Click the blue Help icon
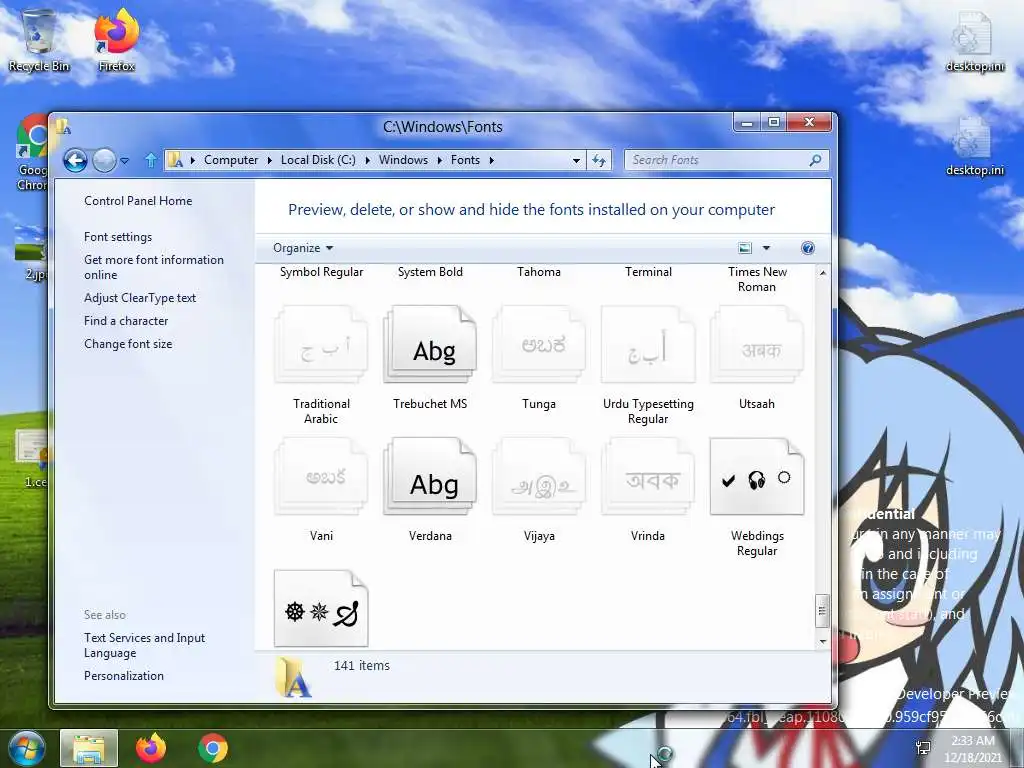 point(808,248)
